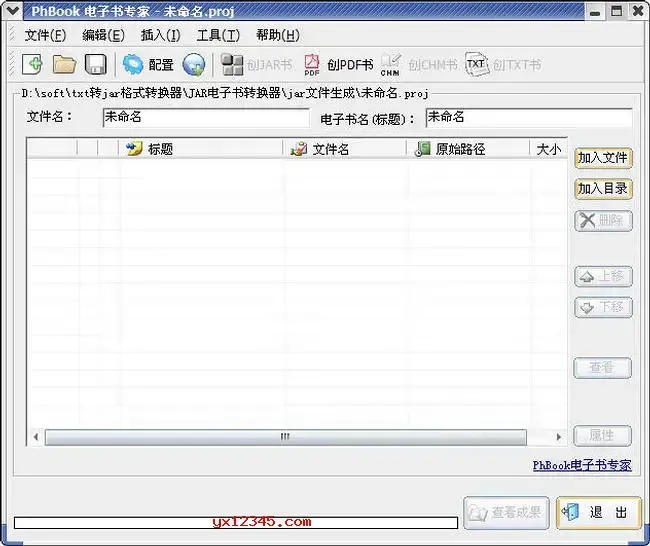Save the project using the floppy disk icon
650x546 pixels.
click(x=95, y=65)
